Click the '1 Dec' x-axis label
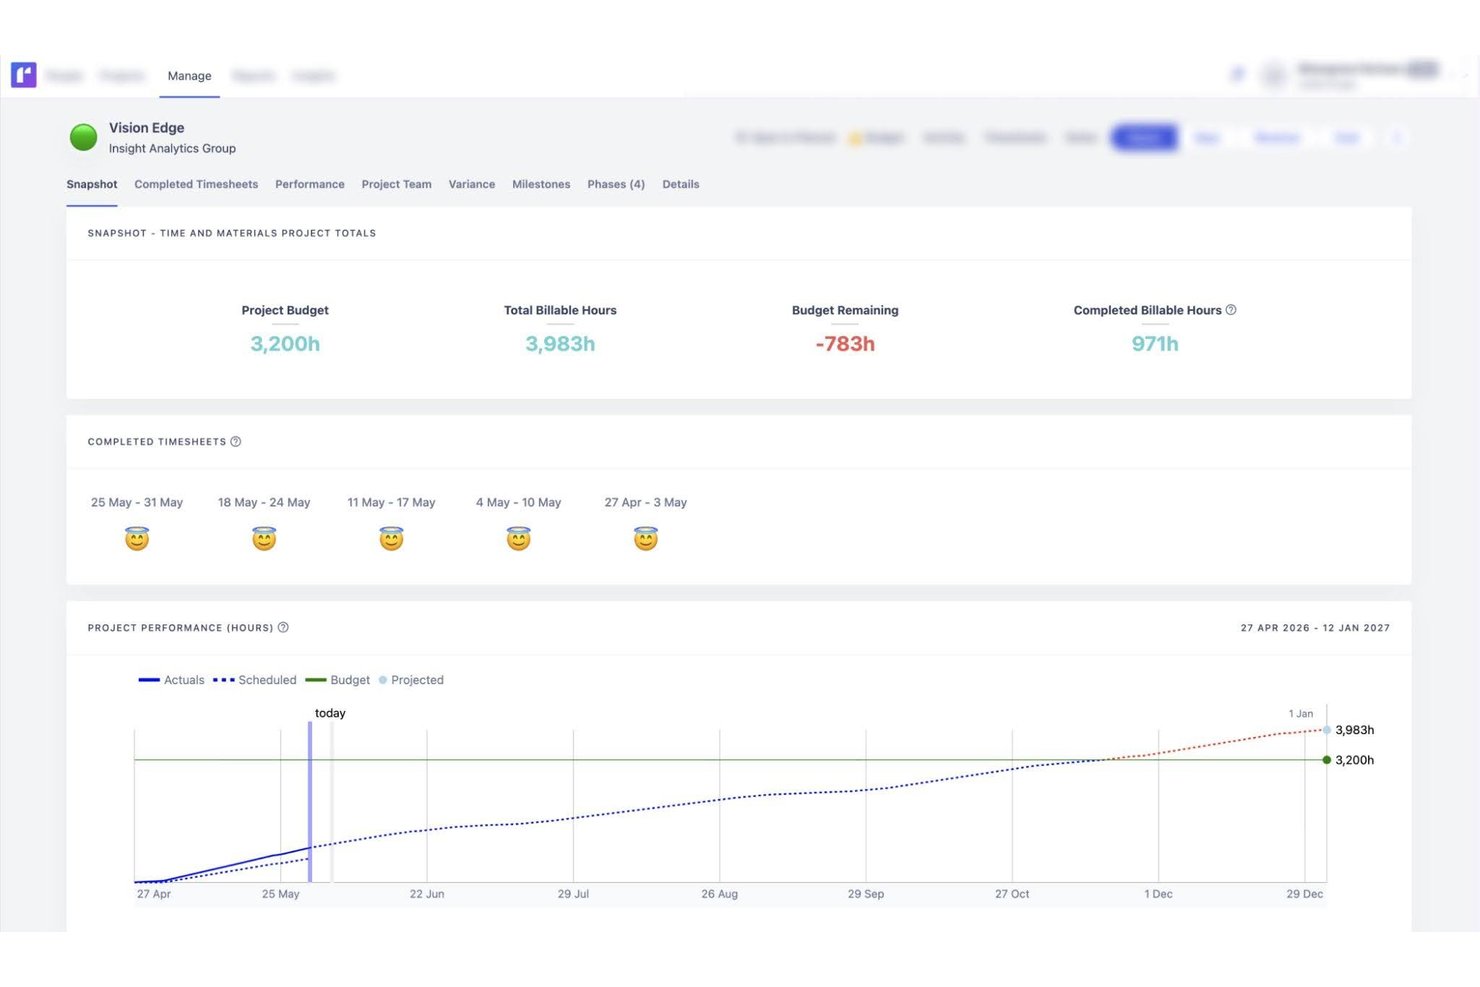The height and width of the screenshot is (987, 1480). coord(1158,894)
